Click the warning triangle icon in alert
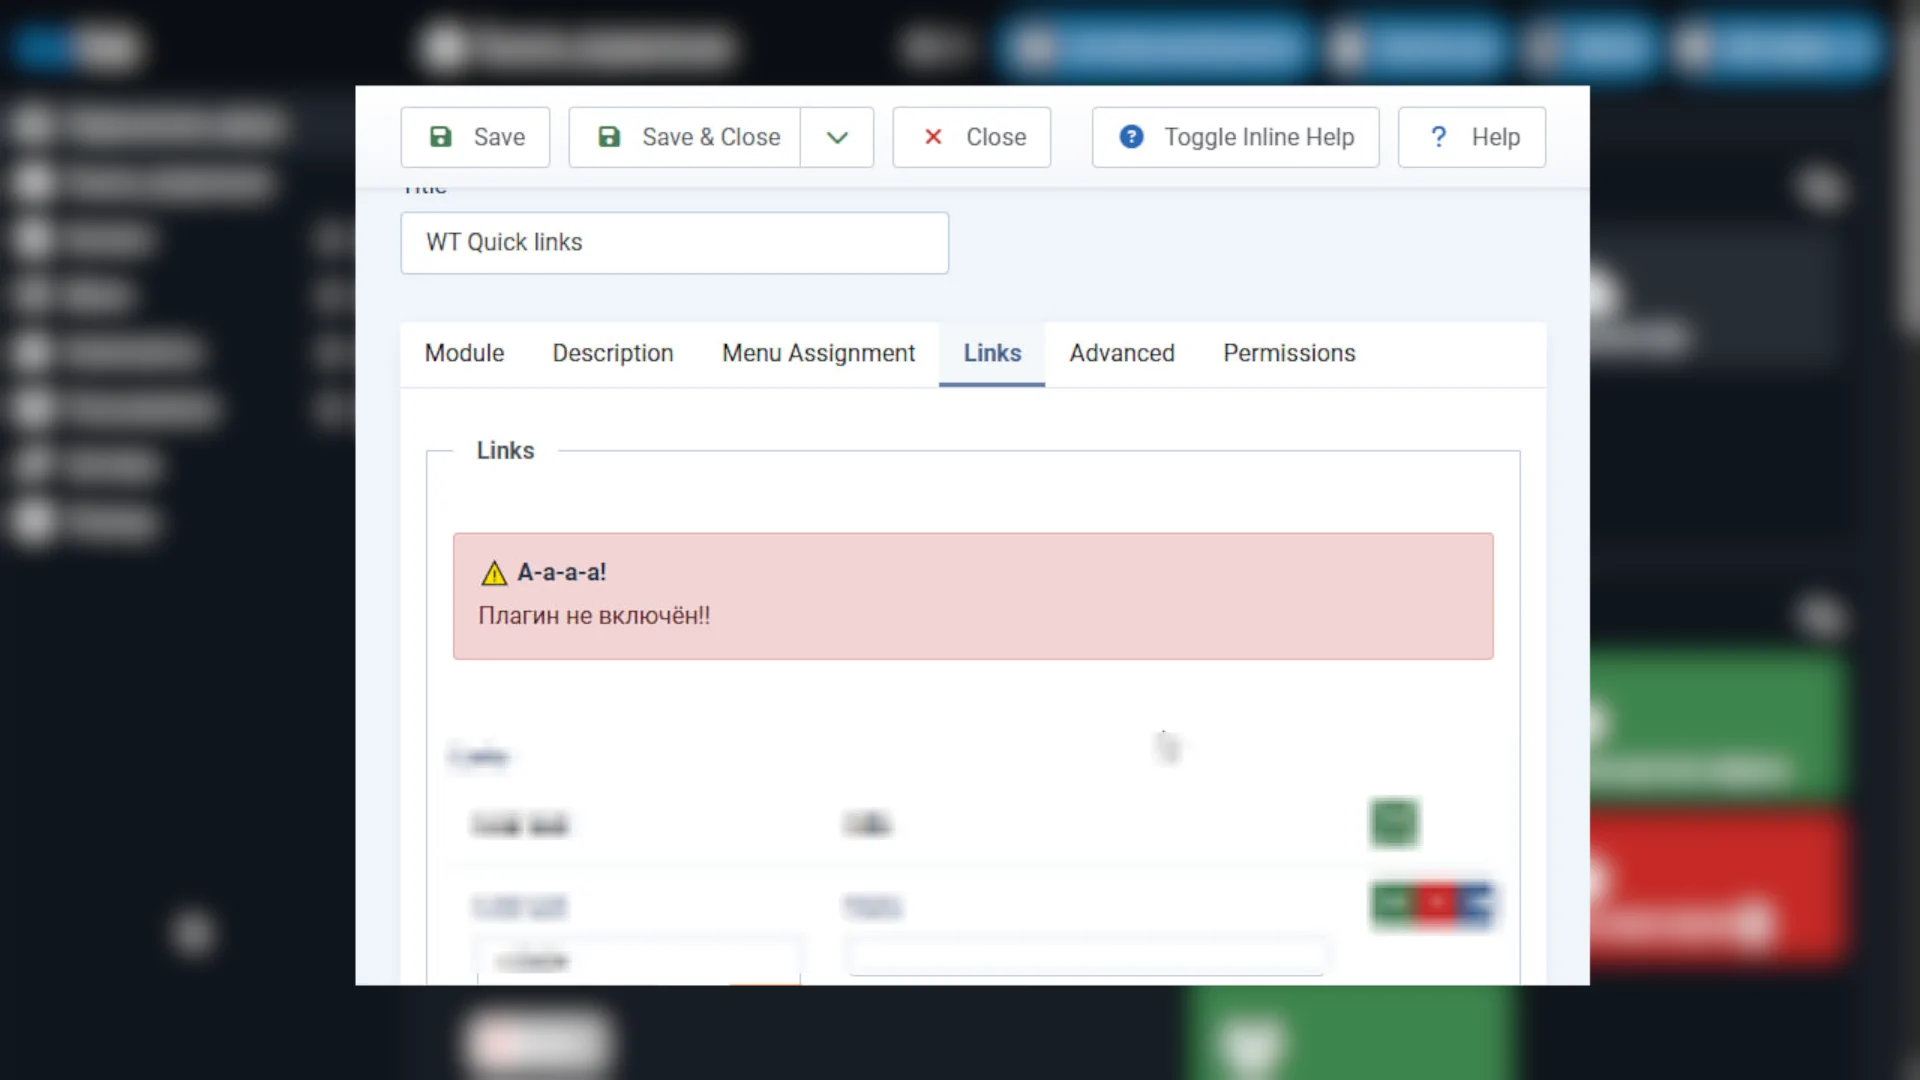The width and height of the screenshot is (1920, 1080). 494,573
